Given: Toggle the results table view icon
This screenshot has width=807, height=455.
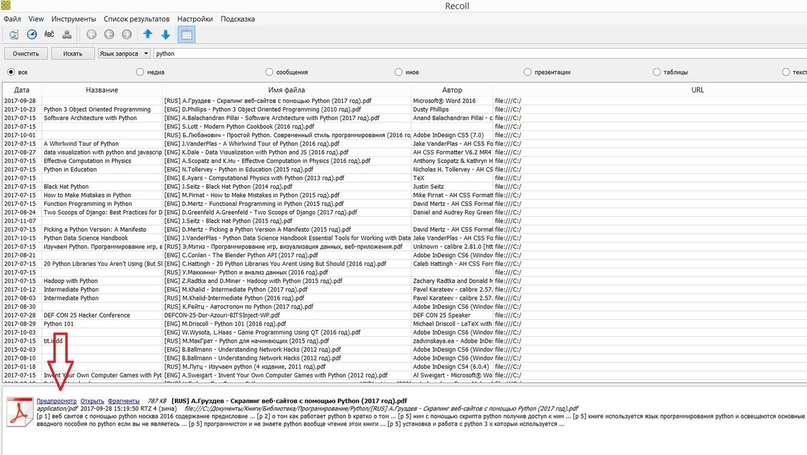Looking at the screenshot, I should [x=186, y=35].
